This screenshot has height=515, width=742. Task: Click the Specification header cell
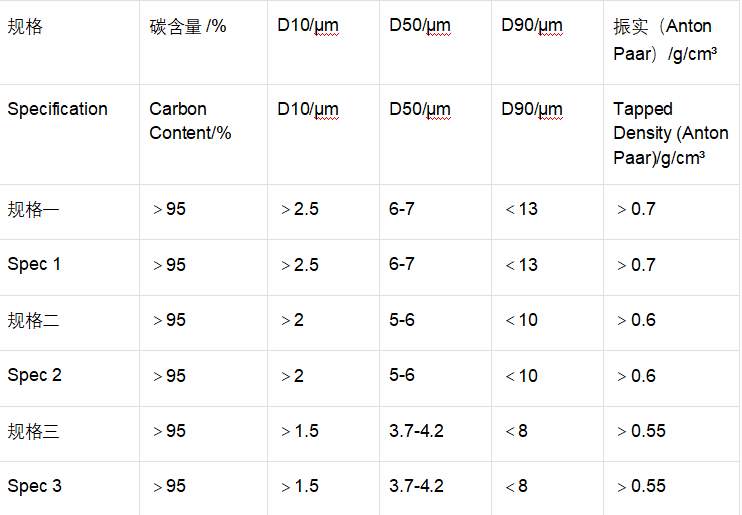pos(57,109)
